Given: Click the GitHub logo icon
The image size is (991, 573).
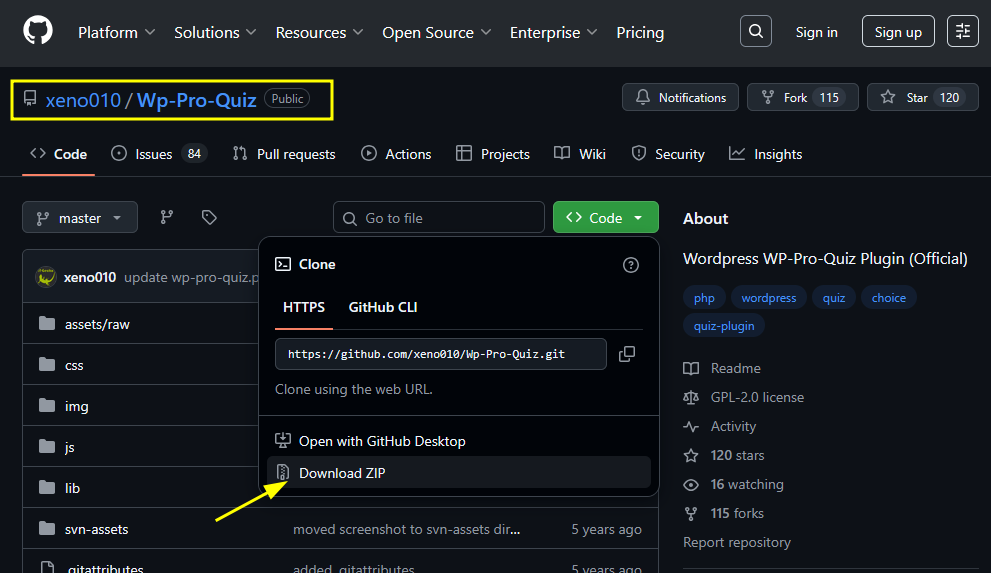Looking at the screenshot, I should 37,31.
